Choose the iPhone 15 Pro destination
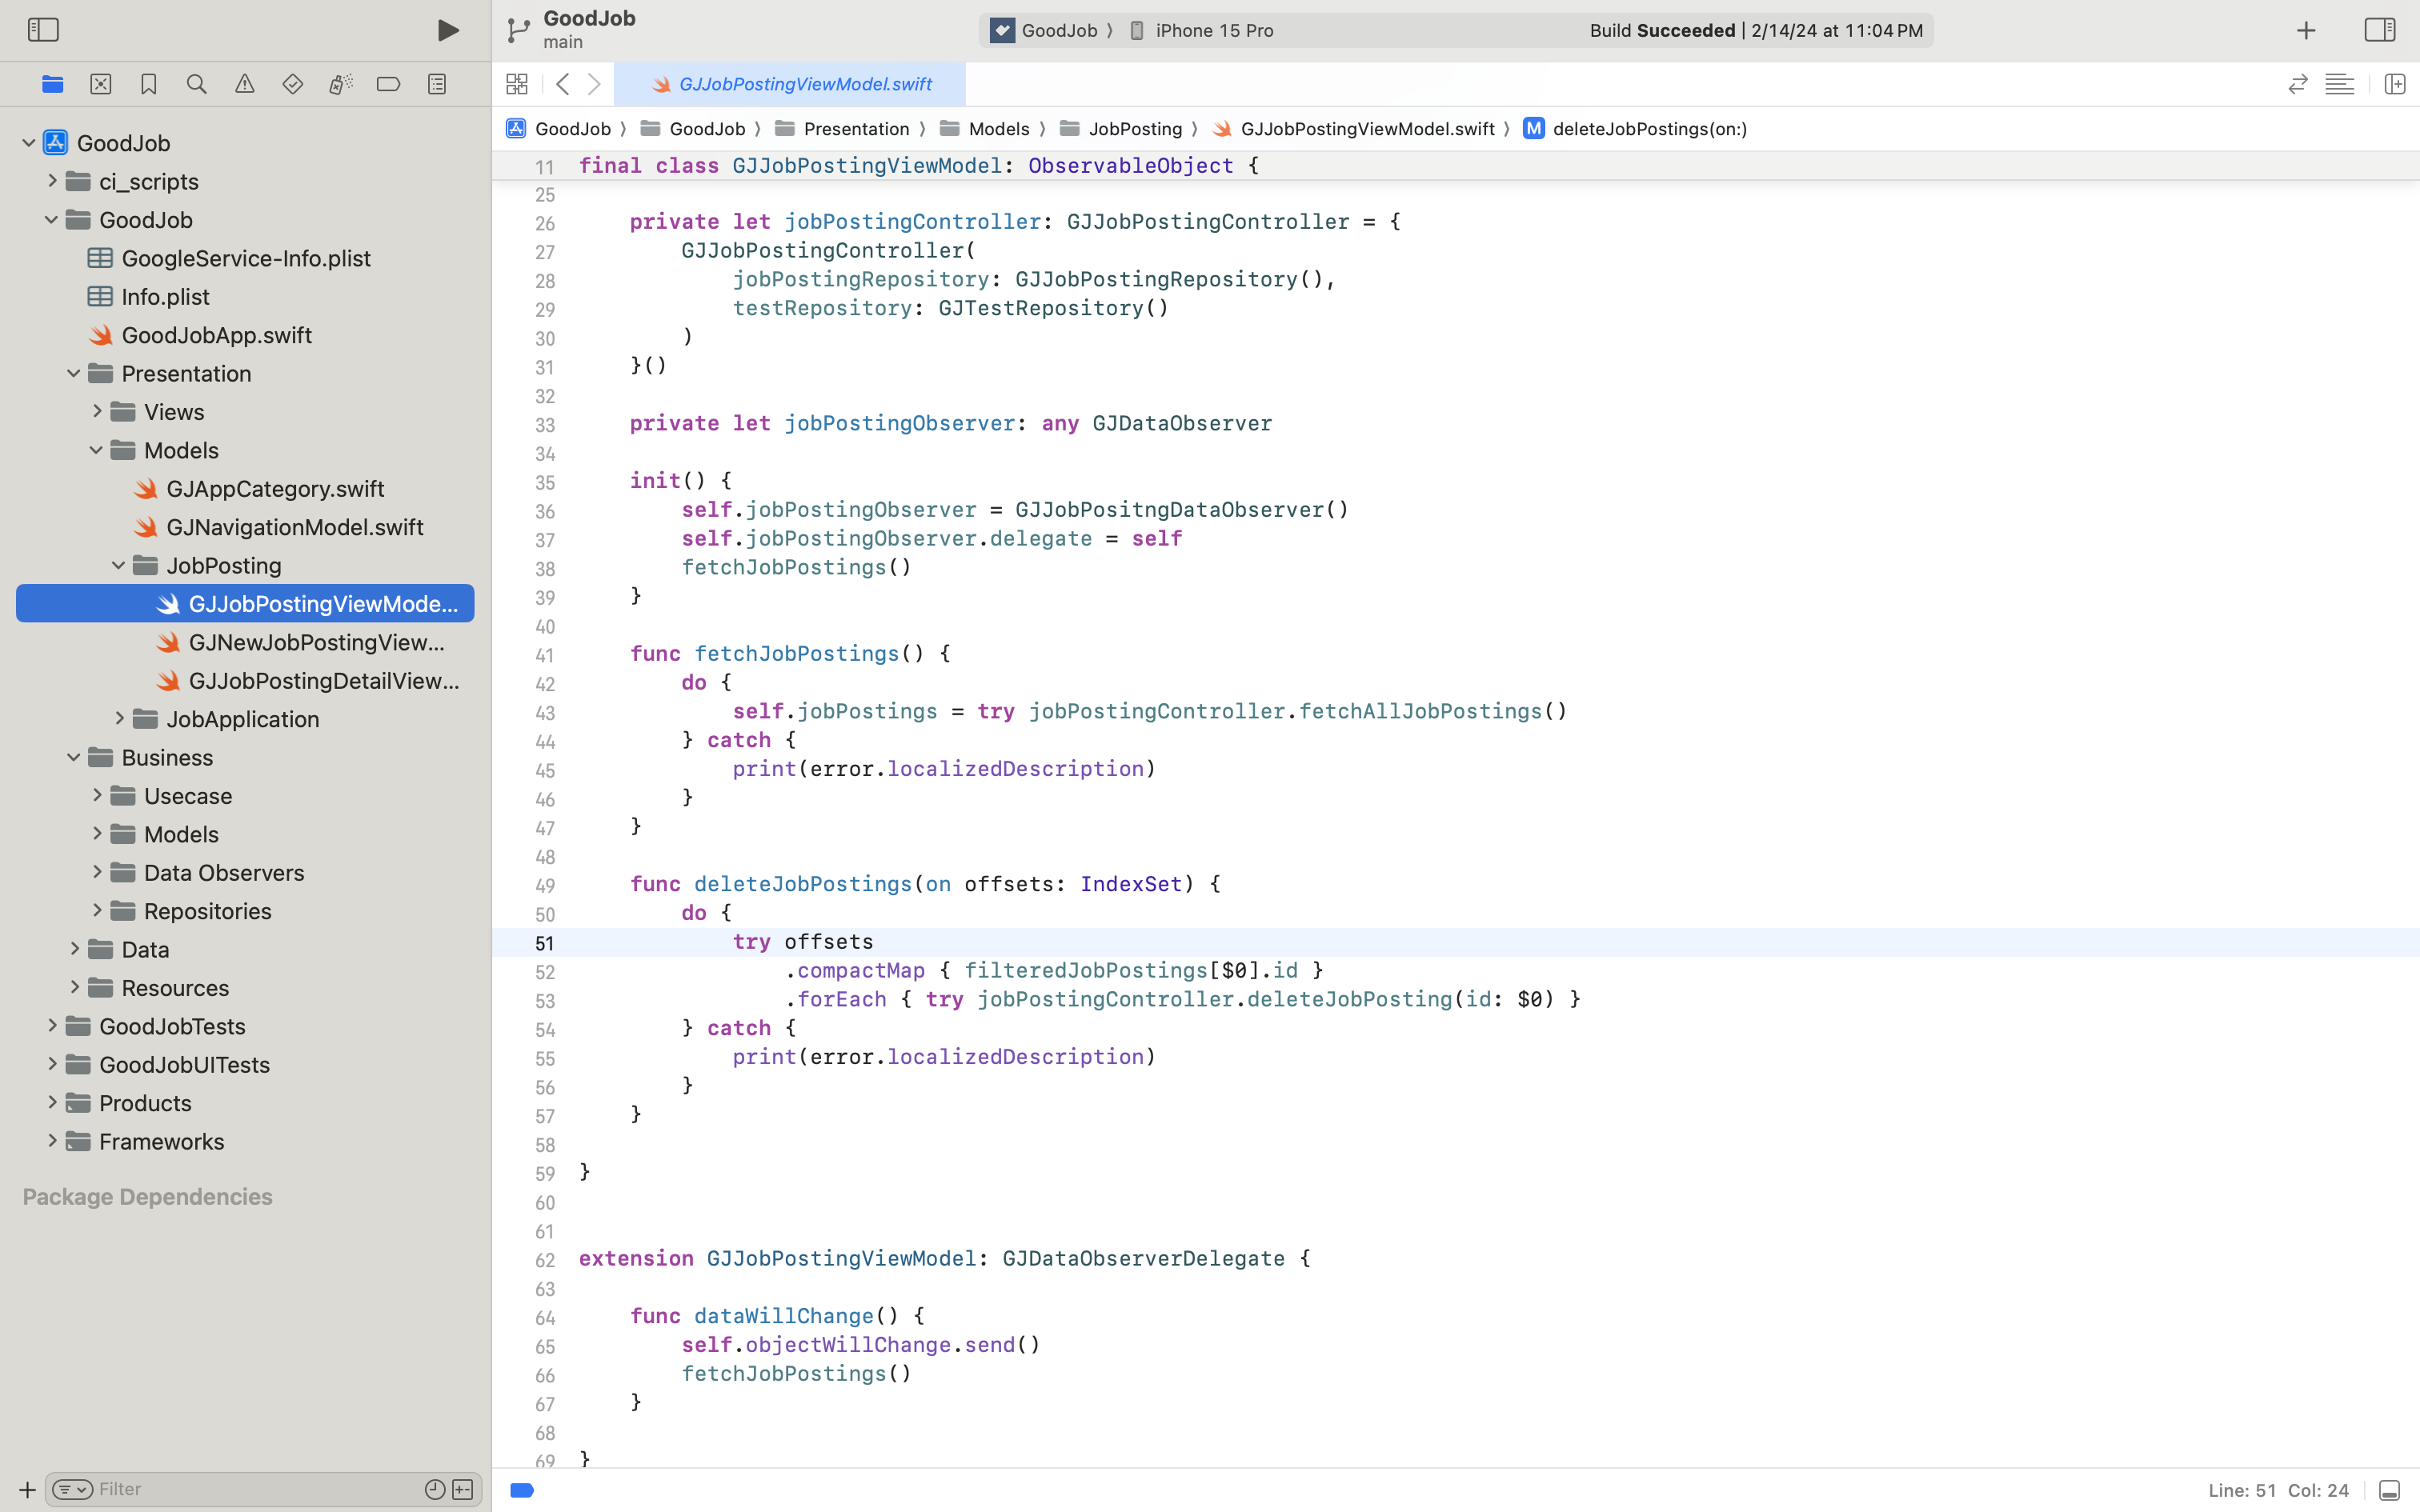The height and width of the screenshot is (1512, 2420). pos(1213,30)
